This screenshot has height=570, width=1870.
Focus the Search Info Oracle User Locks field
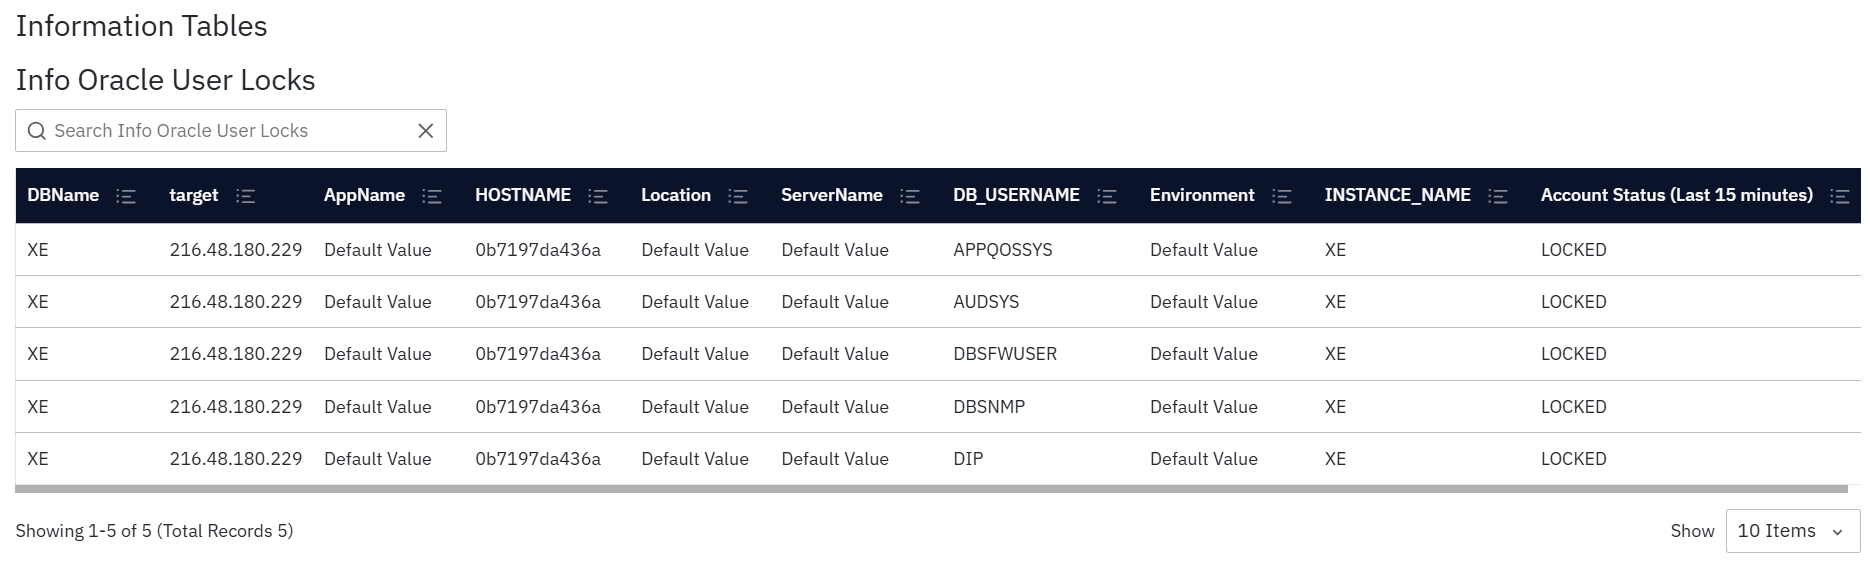(230, 131)
